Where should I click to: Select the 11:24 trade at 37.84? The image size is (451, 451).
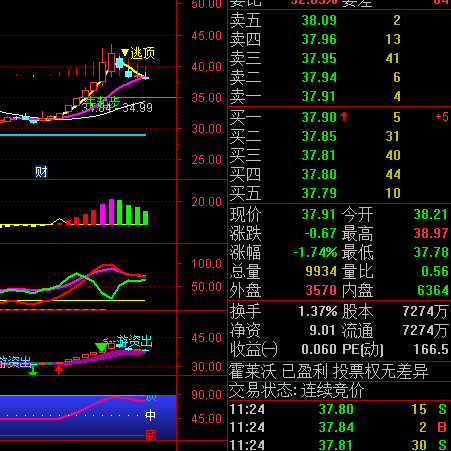point(339,427)
